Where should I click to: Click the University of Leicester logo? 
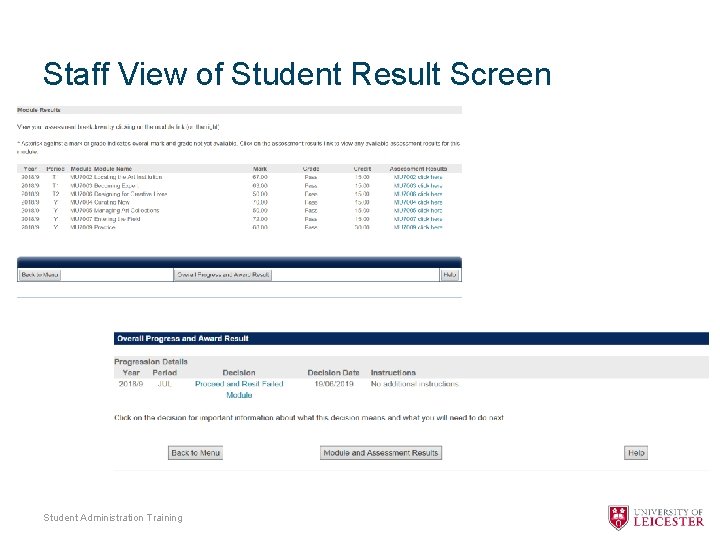[656, 518]
